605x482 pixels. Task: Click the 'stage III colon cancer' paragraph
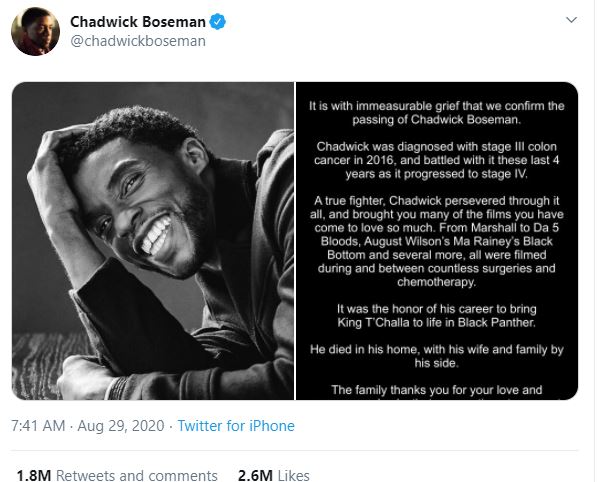pyautogui.click(x=436, y=160)
